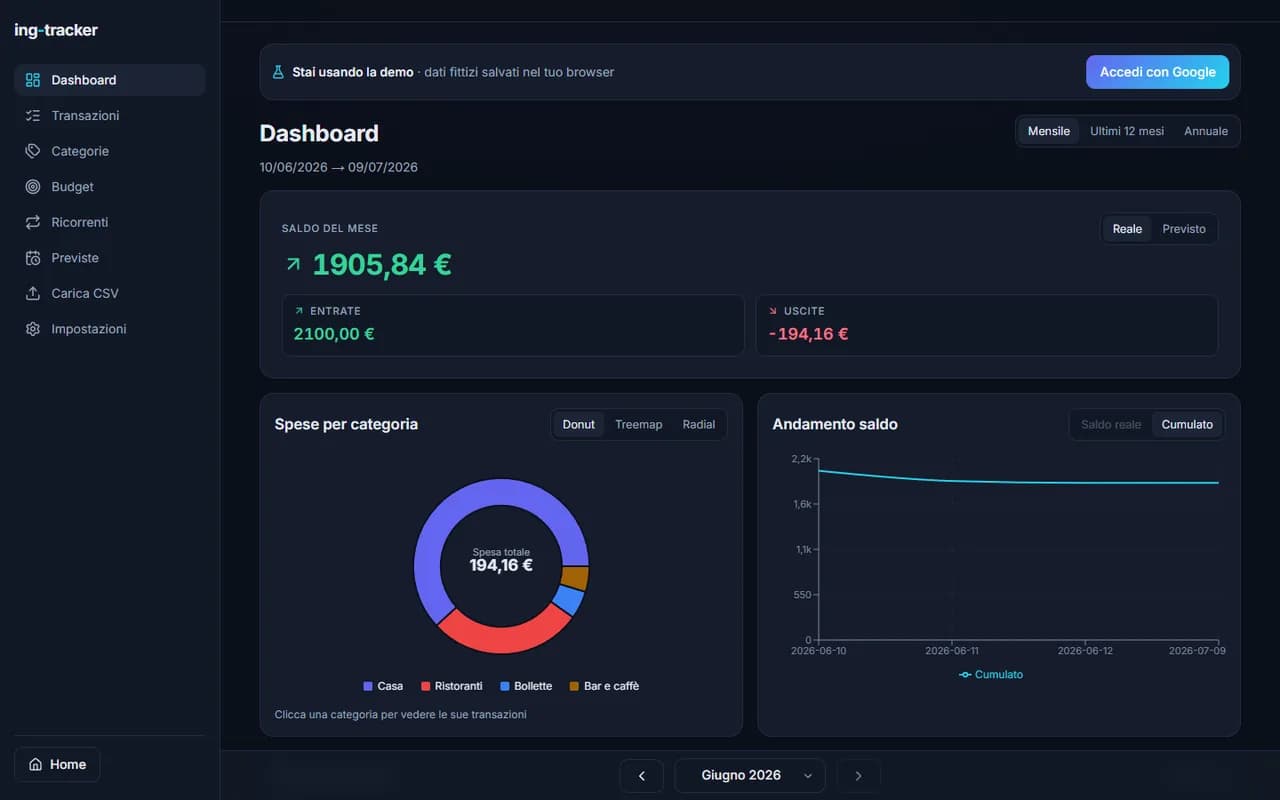Click Accedi con Google button
The image size is (1280, 800).
click(x=1158, y=72)
